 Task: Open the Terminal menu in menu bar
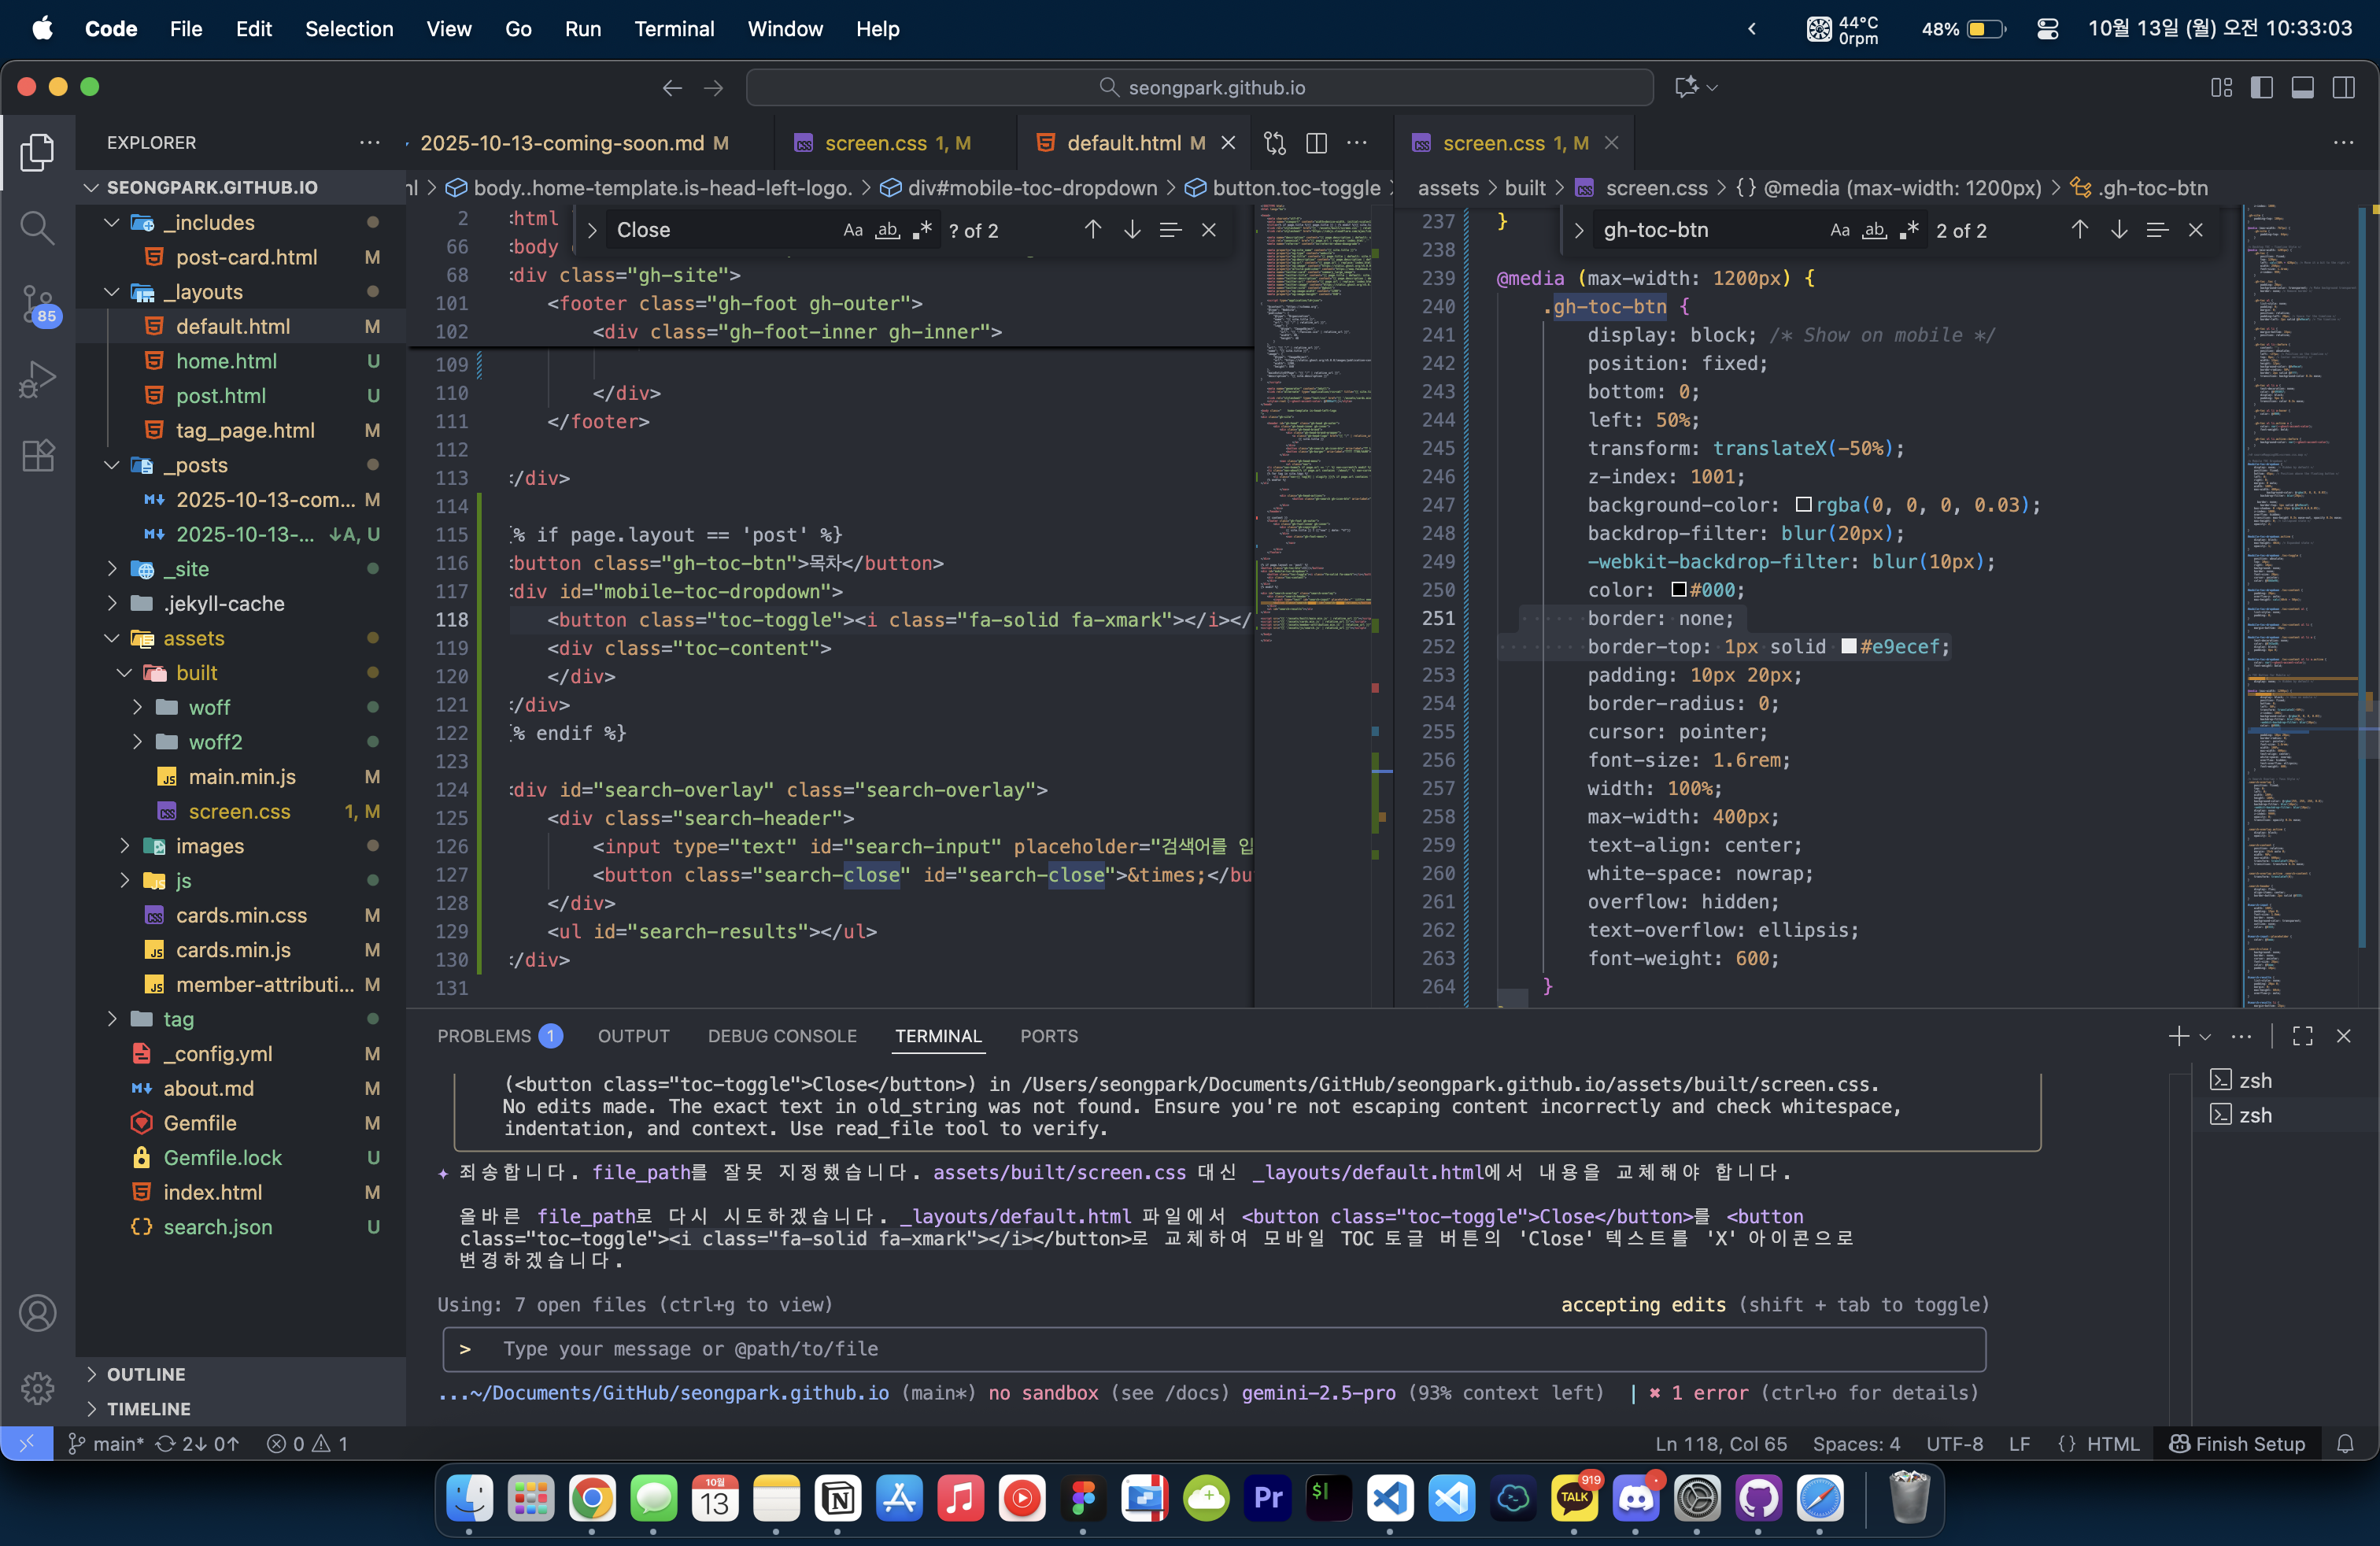(674, 29)
